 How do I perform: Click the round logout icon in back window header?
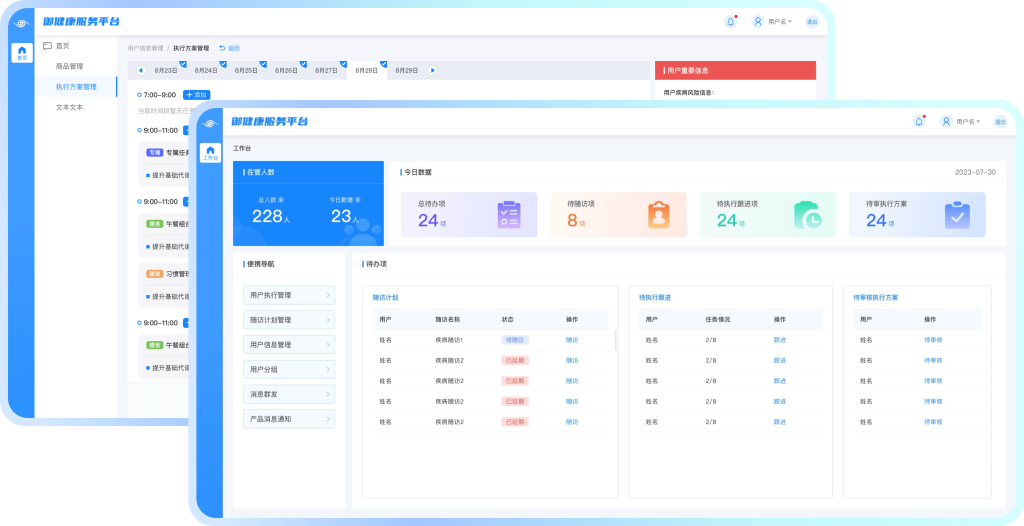(x=812, y=22)
